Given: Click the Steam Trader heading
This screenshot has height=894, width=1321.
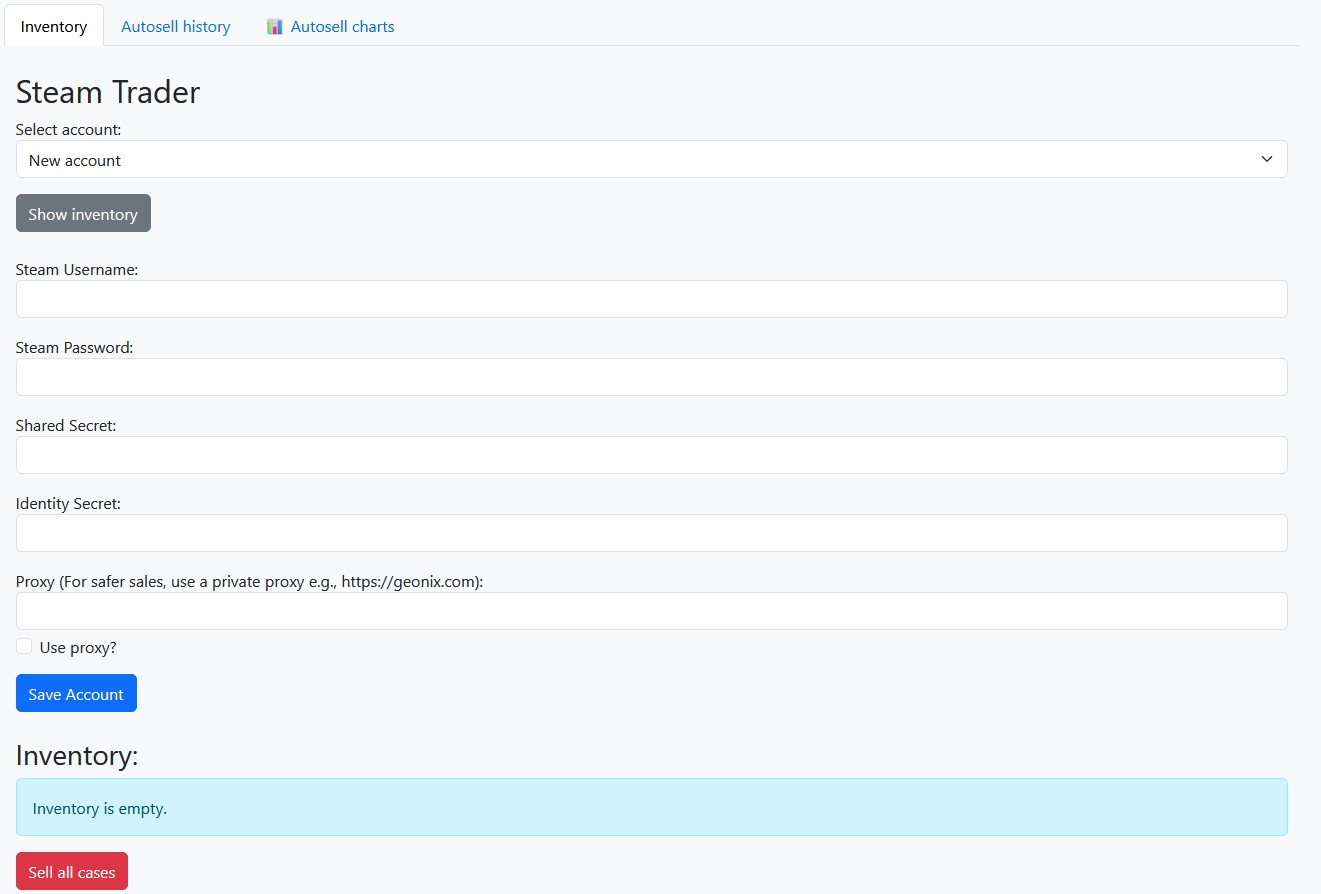Looking at the screenshot, I should point(108,92).
